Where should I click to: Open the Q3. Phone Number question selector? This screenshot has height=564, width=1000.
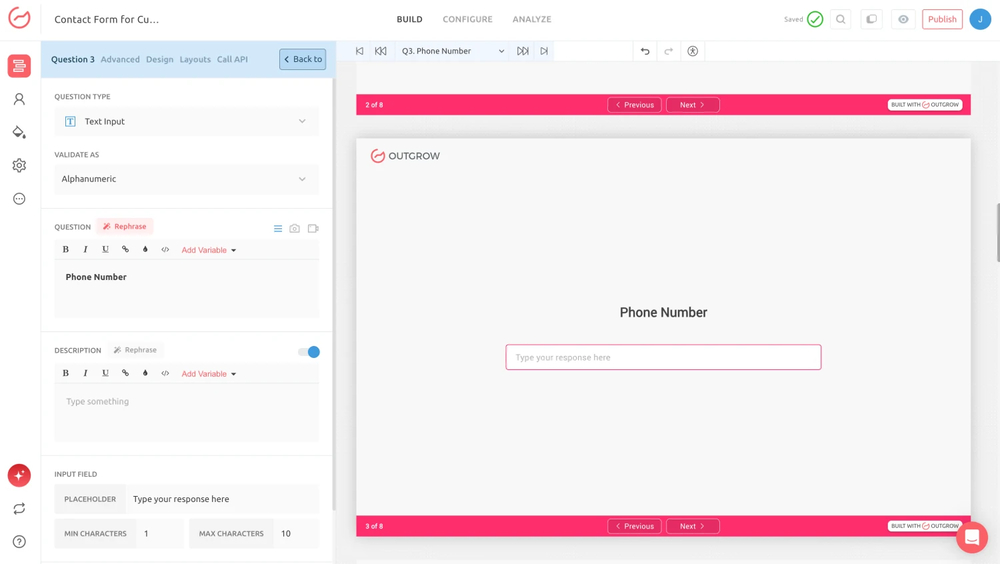(x=452, y=51)
